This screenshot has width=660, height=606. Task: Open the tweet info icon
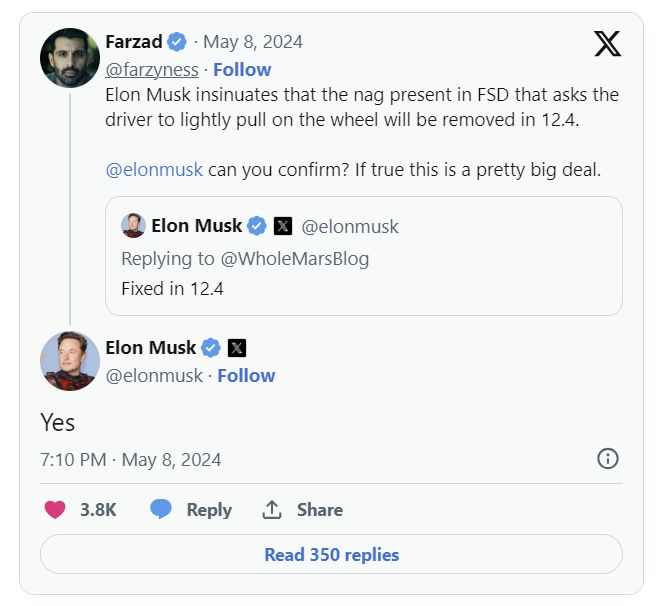(x=607, y=459)
